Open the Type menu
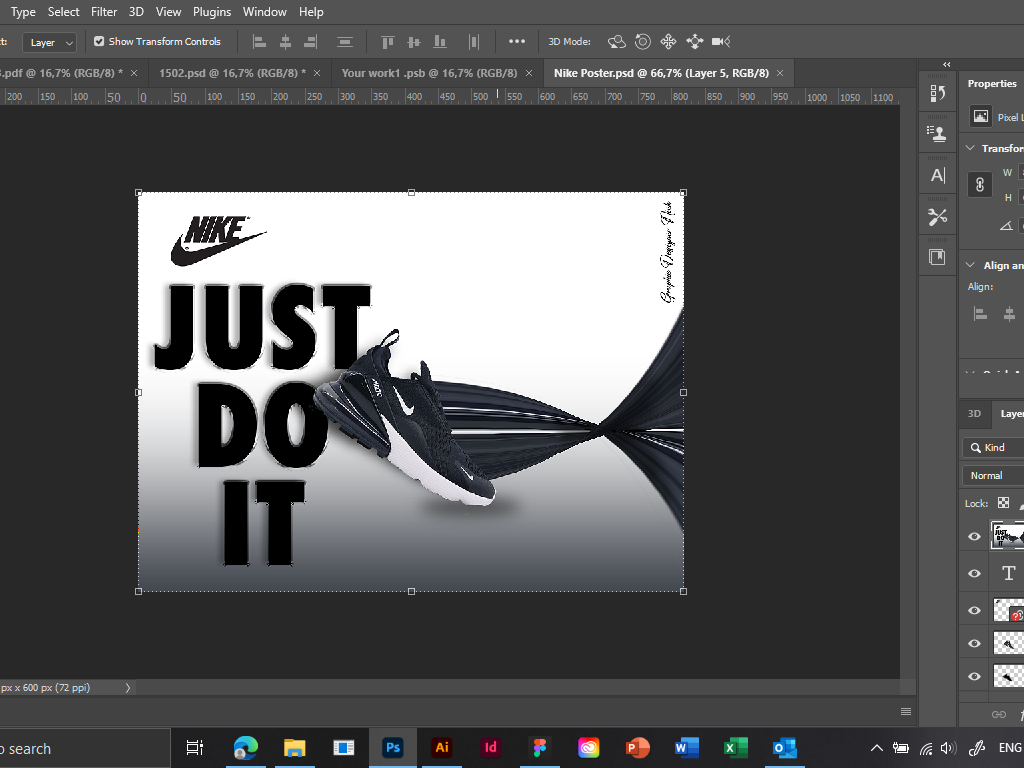This screenshot has width=1024, height=768. pyautogui.click(x=23, y=12)
